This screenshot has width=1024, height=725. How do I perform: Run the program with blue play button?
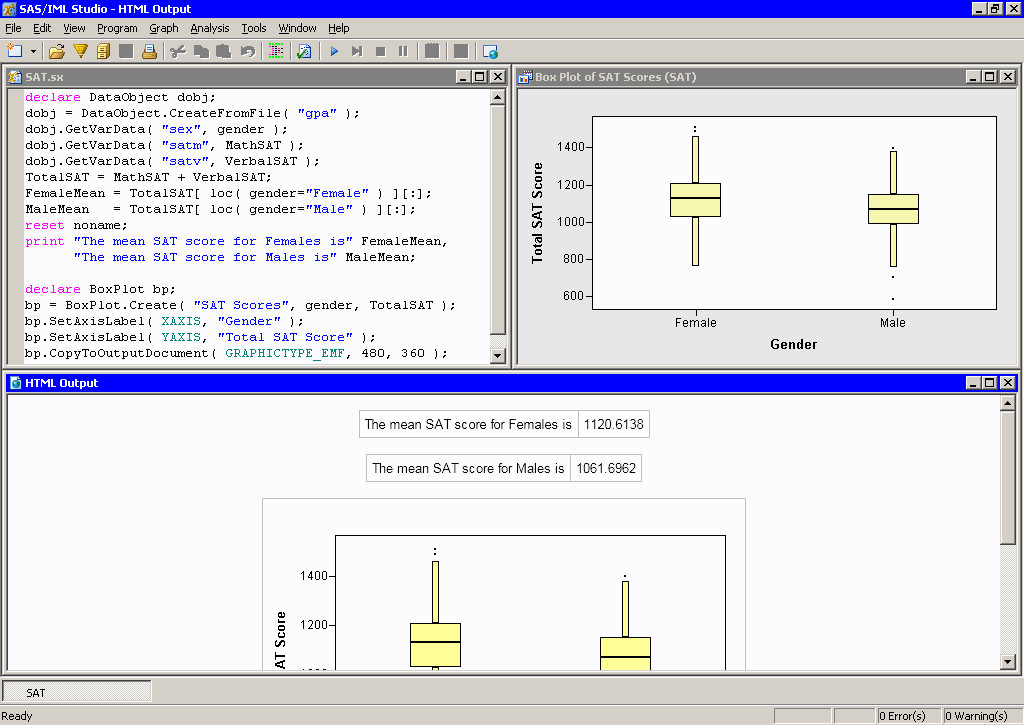coord(334,51)
